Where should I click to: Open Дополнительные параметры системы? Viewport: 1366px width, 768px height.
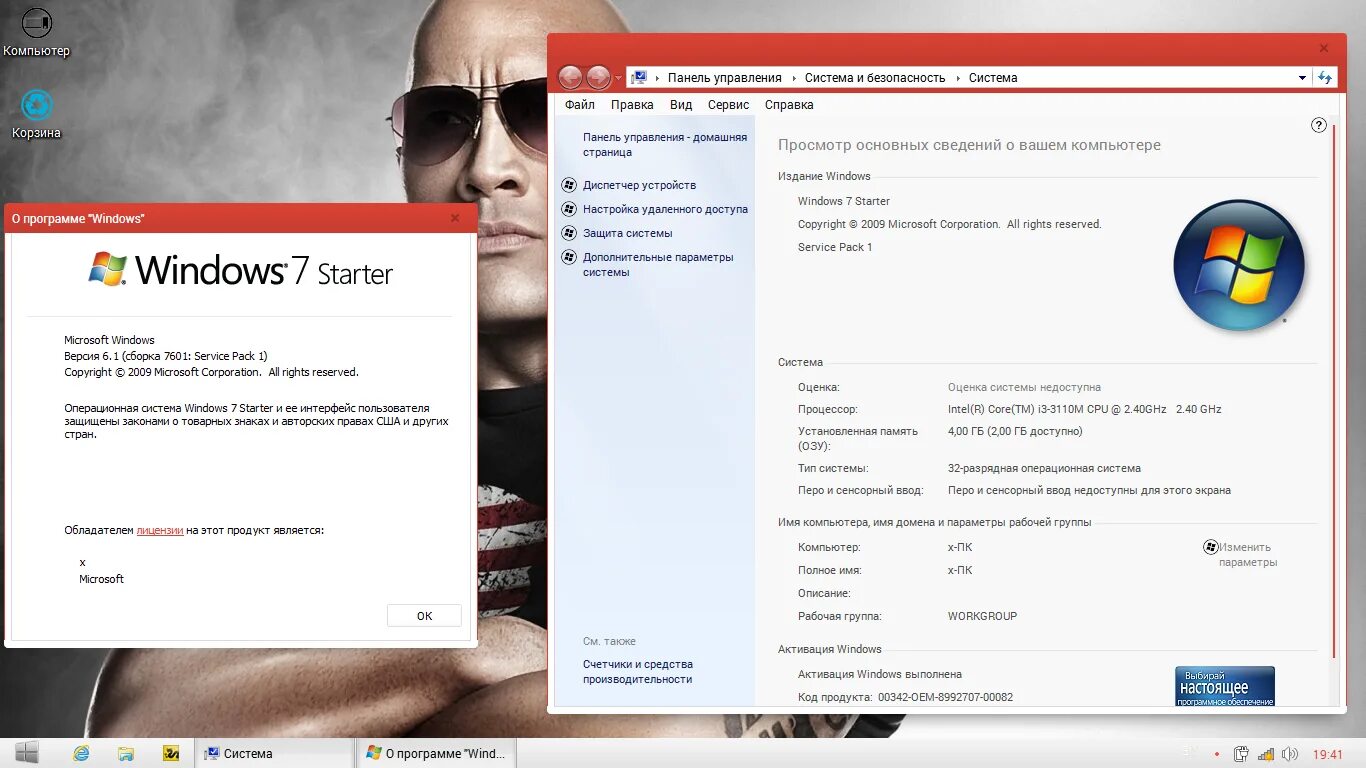[658, 265]
